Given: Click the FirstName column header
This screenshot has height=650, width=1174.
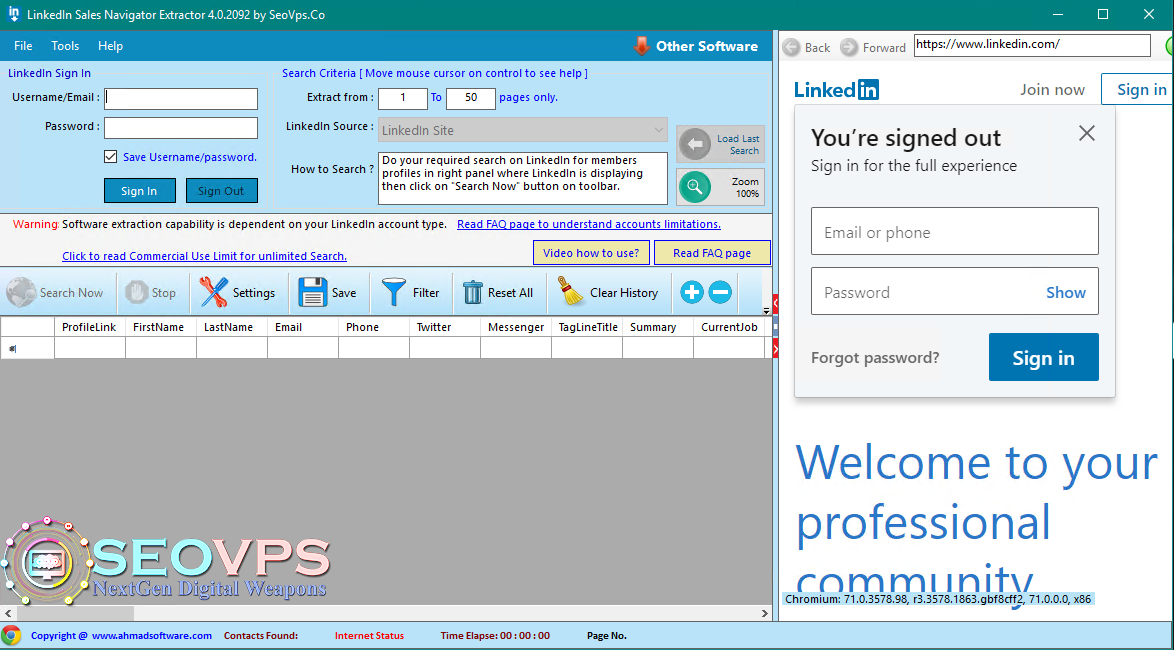Looking at the screenshot, I should (x=161, y=327).
